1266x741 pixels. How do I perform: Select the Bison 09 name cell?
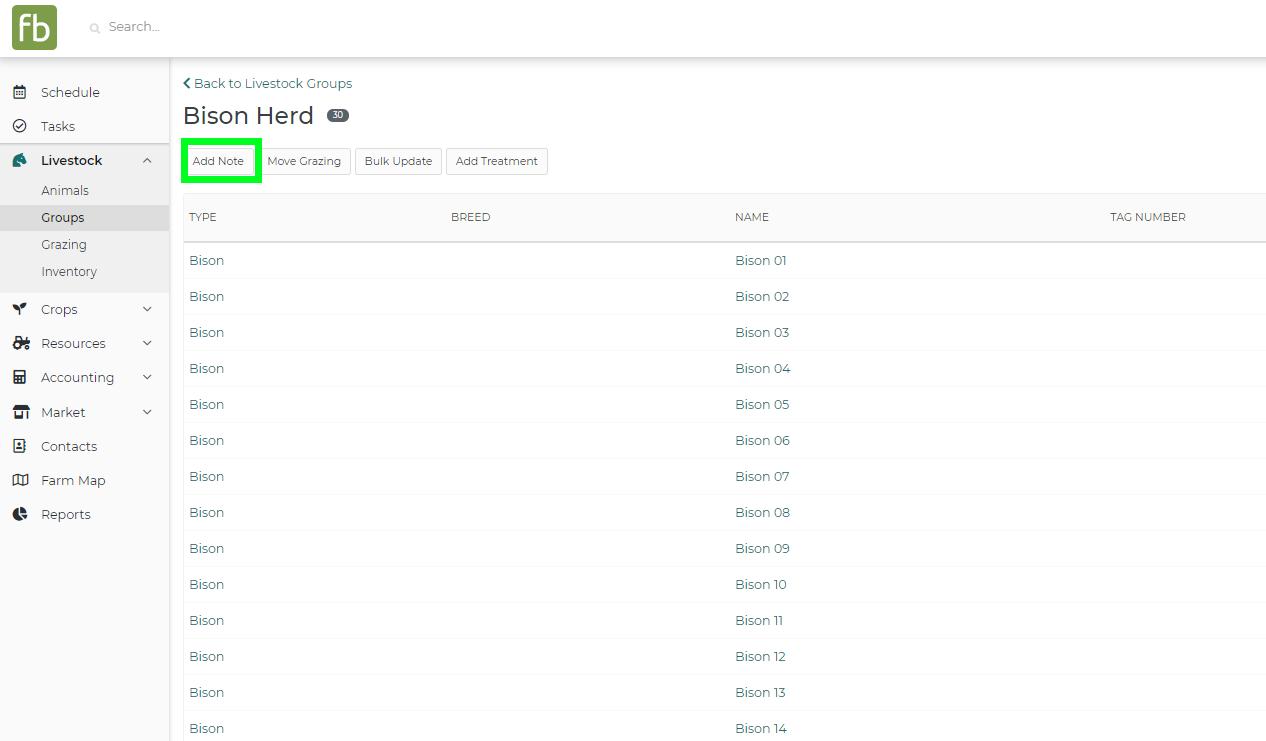[x=762, y=548]
